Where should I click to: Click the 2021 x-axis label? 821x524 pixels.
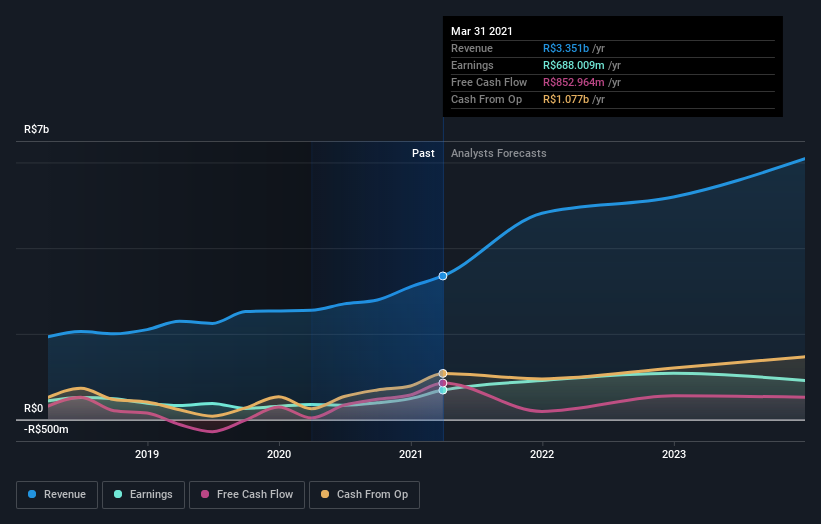click(411, 454)
